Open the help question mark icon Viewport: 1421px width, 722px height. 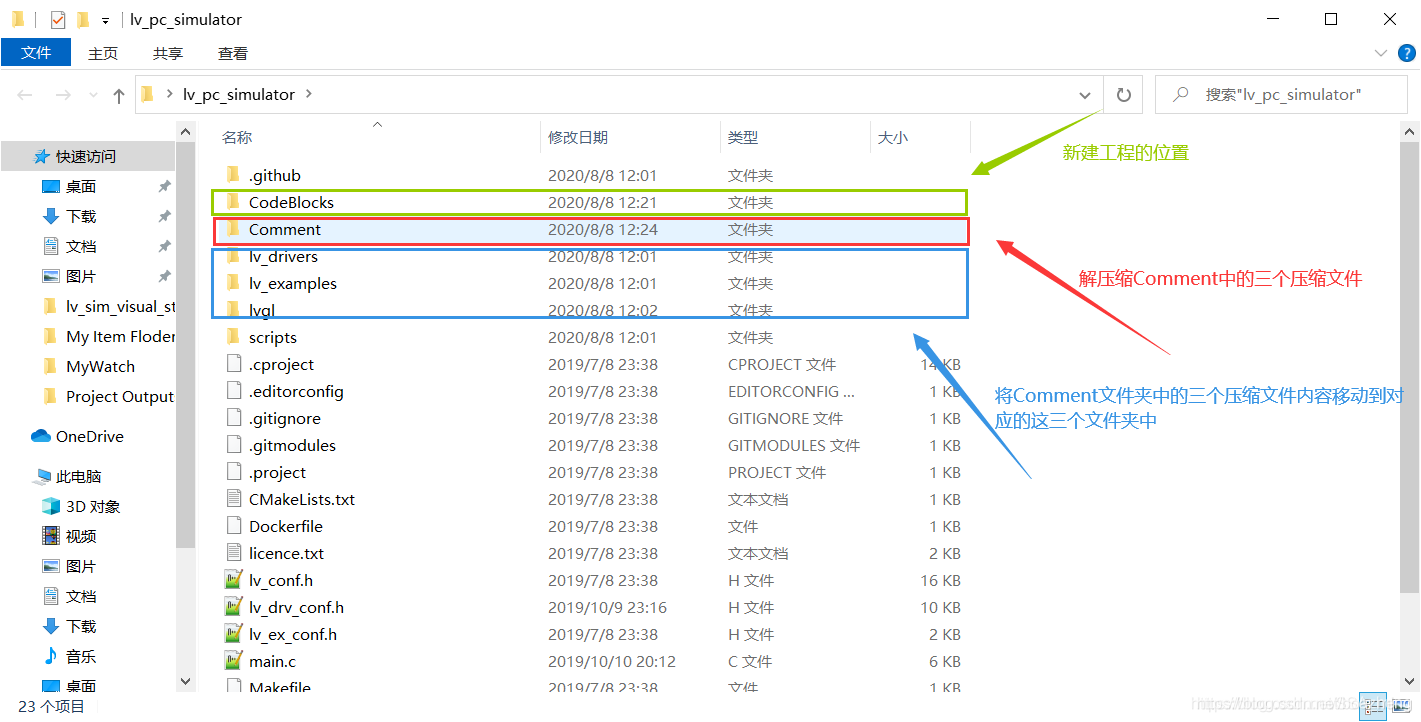point(1407,53)
